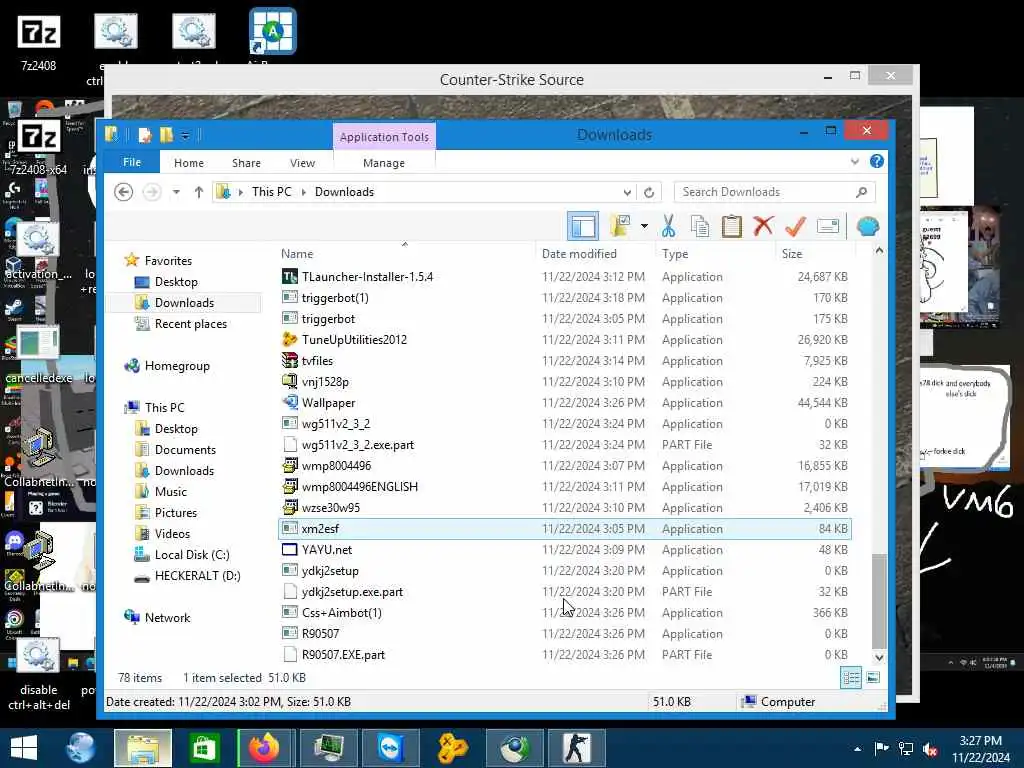Click the E-mail envelope toolbar icon
The width and height of the screenshot is (1024, 768).
827,227
